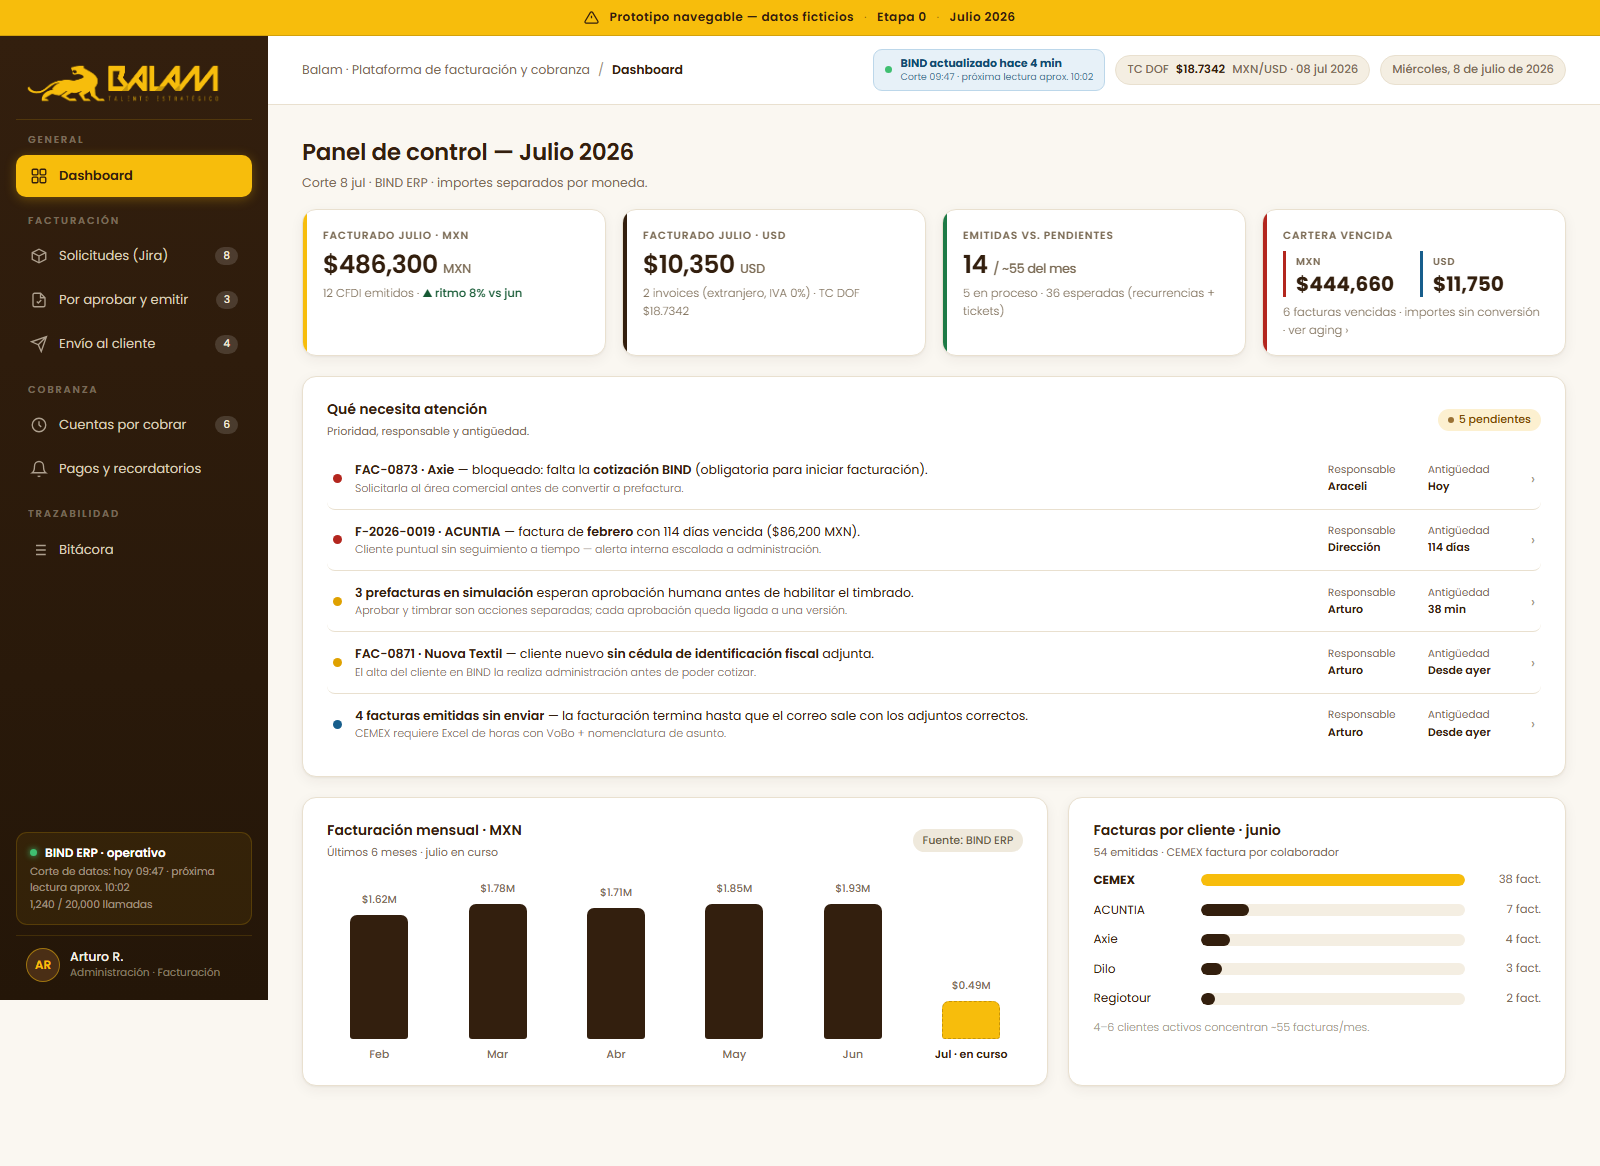Click the yellow 'Jul · en curso' chart bar
Image resolution: width=1600 pixels, height=1166 pixels.
[x=971, y=1020]
